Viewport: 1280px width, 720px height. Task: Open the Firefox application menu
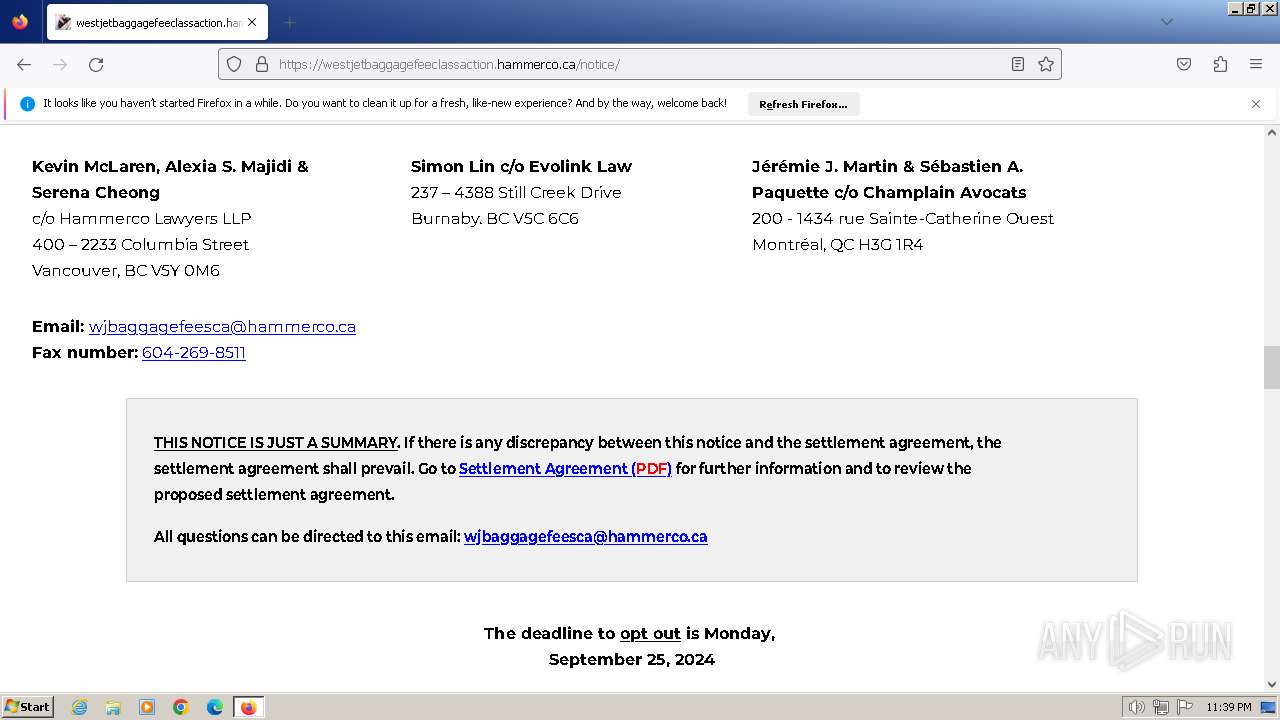pyautogui.click(x=1256, y=64)
